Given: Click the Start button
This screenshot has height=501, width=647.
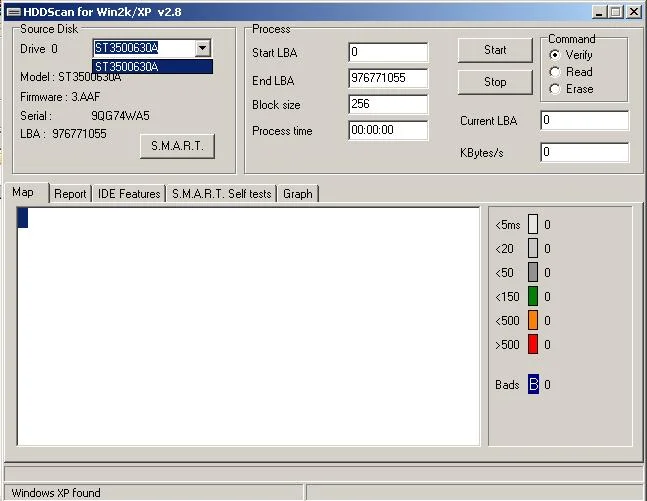Looking at the screenshot, I should (495, 50).
